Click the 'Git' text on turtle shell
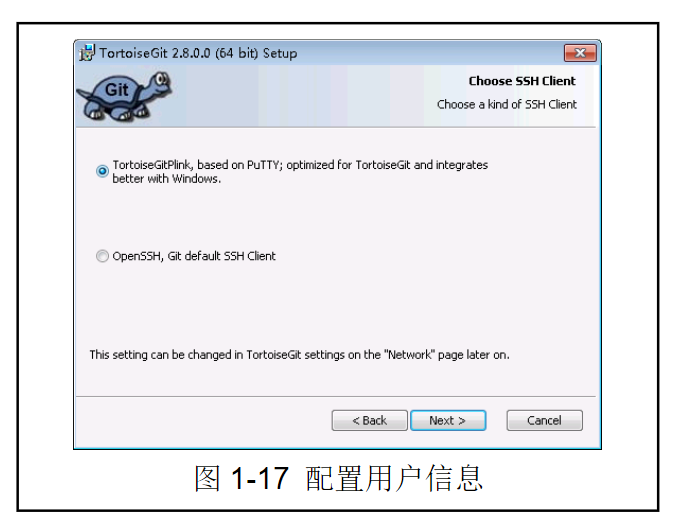This screenshot has height=526, width=681. [x=116, y=90]
